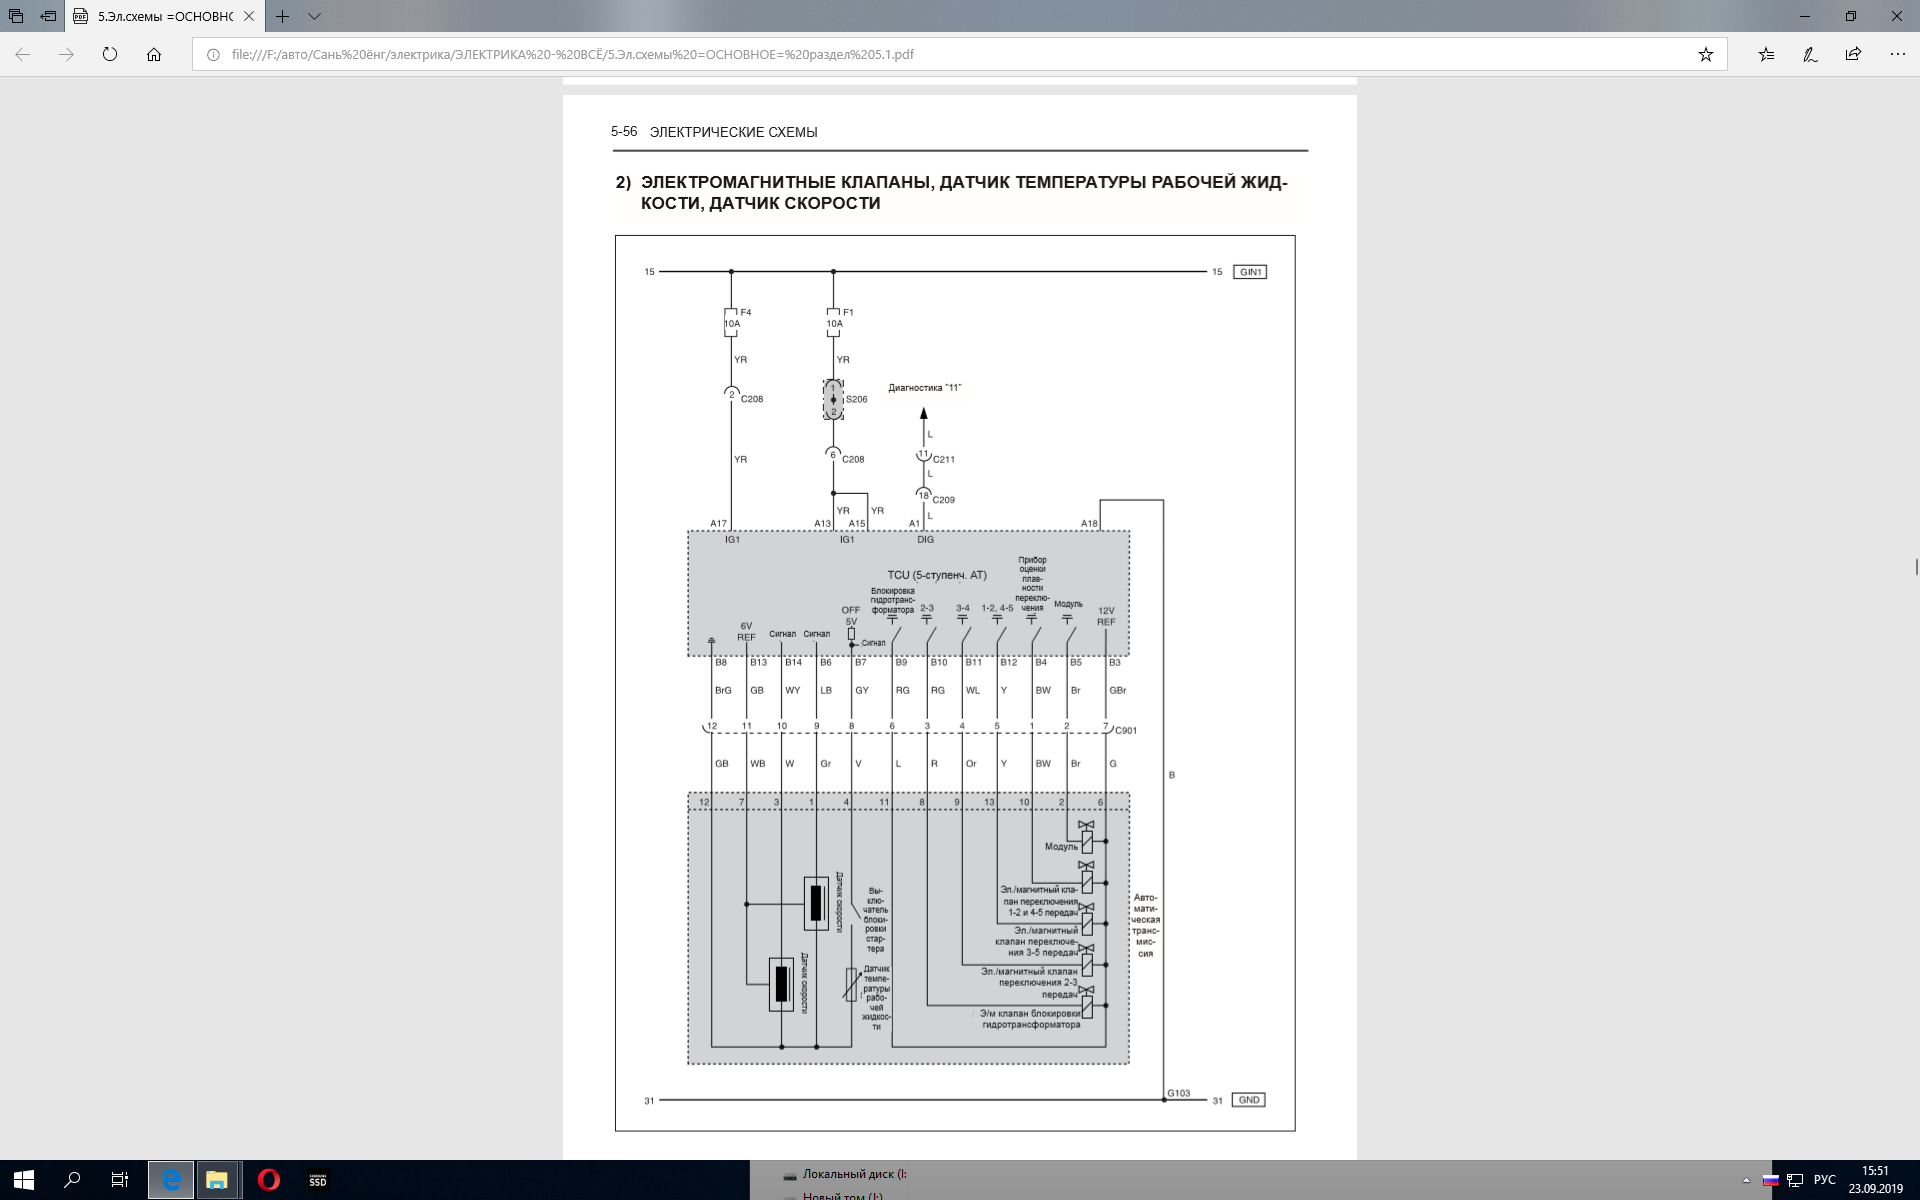Click the browser Back arrow

[x=22, y=55]
